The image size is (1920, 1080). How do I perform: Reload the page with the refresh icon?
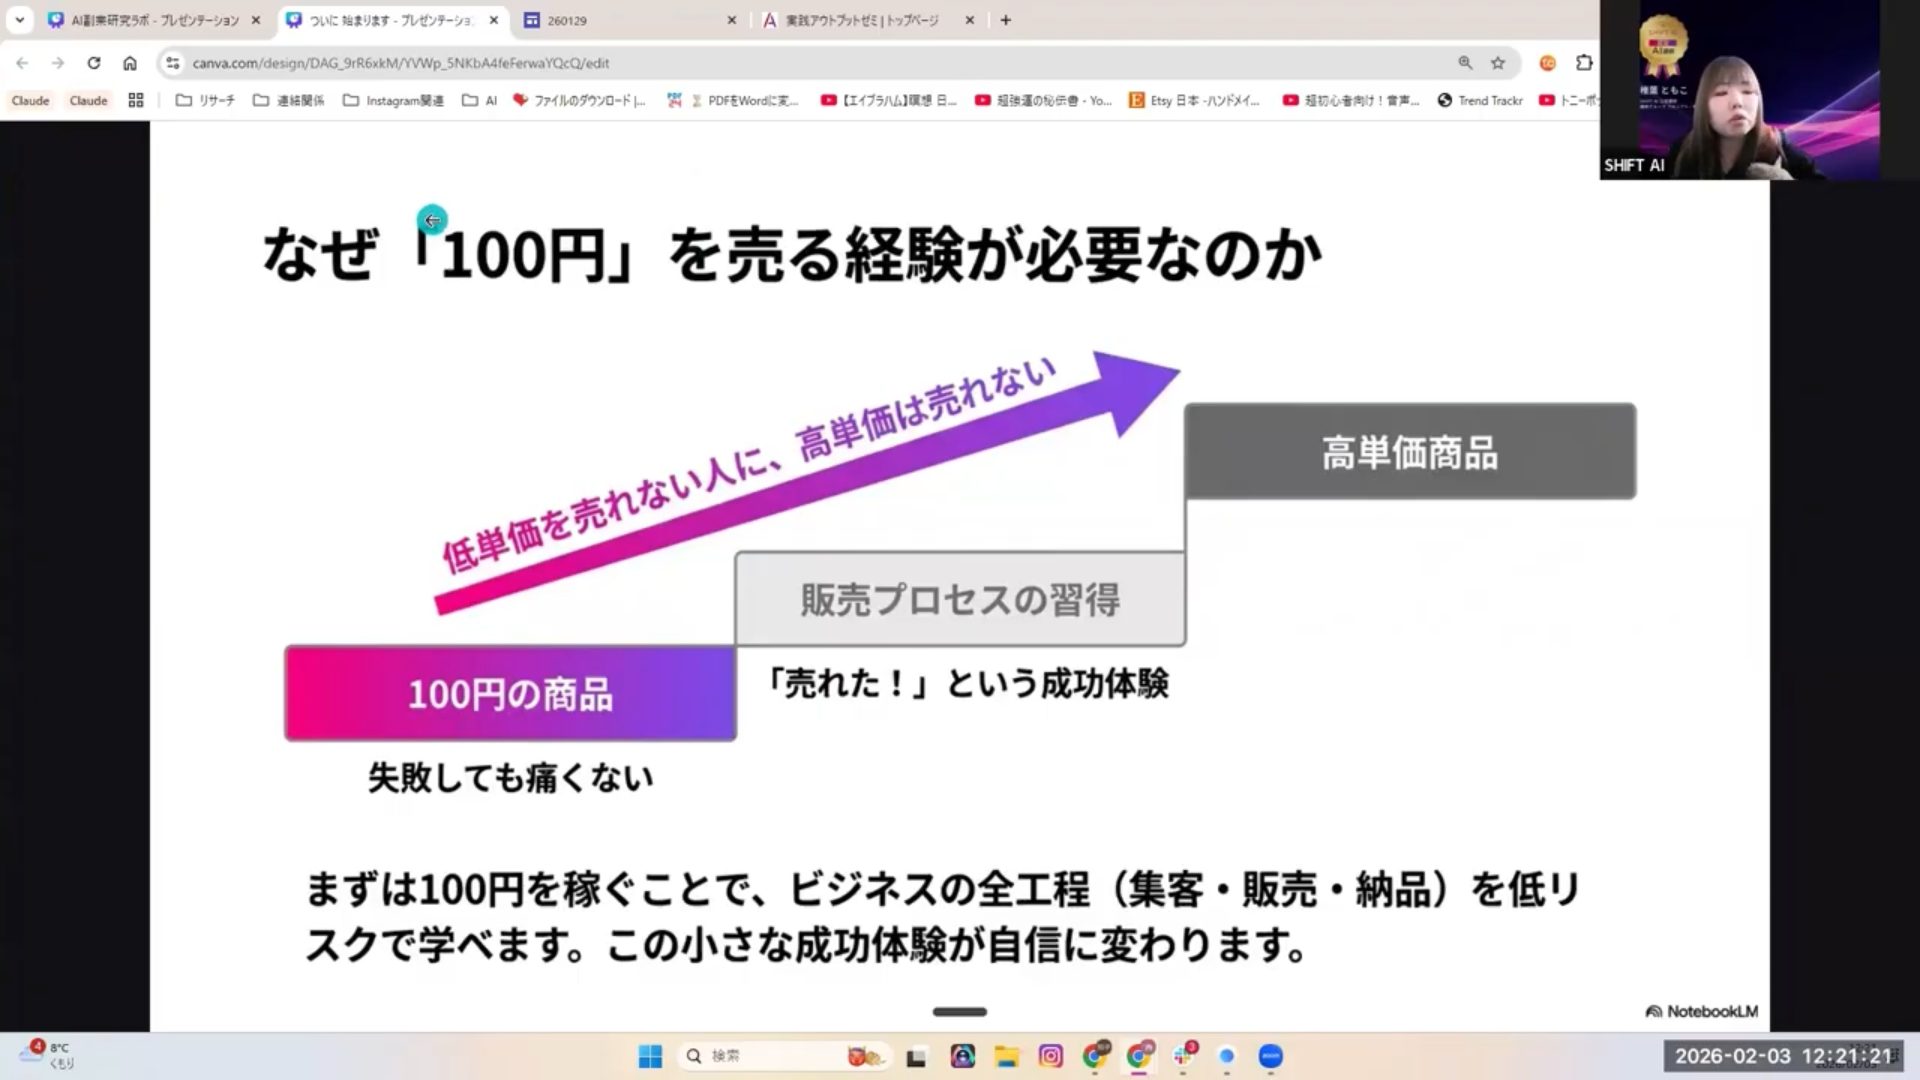point(93,63)
